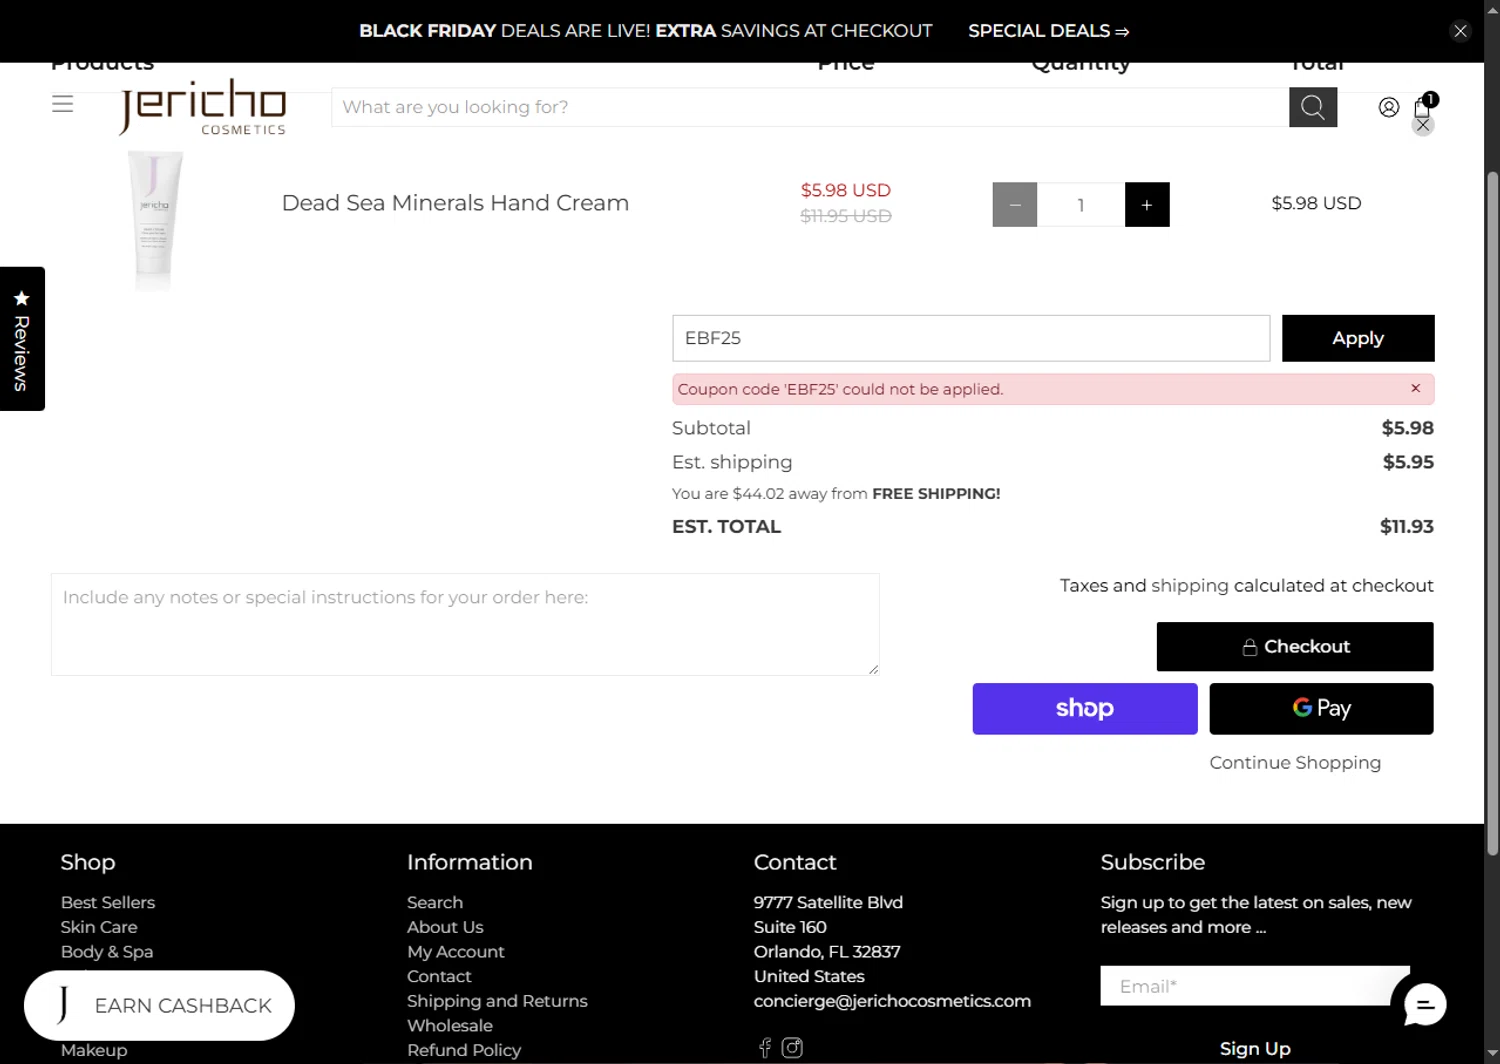The image size is (1500, 1064).
Task: Click the Earn Cashback widget
Action: click(159, 1005)
